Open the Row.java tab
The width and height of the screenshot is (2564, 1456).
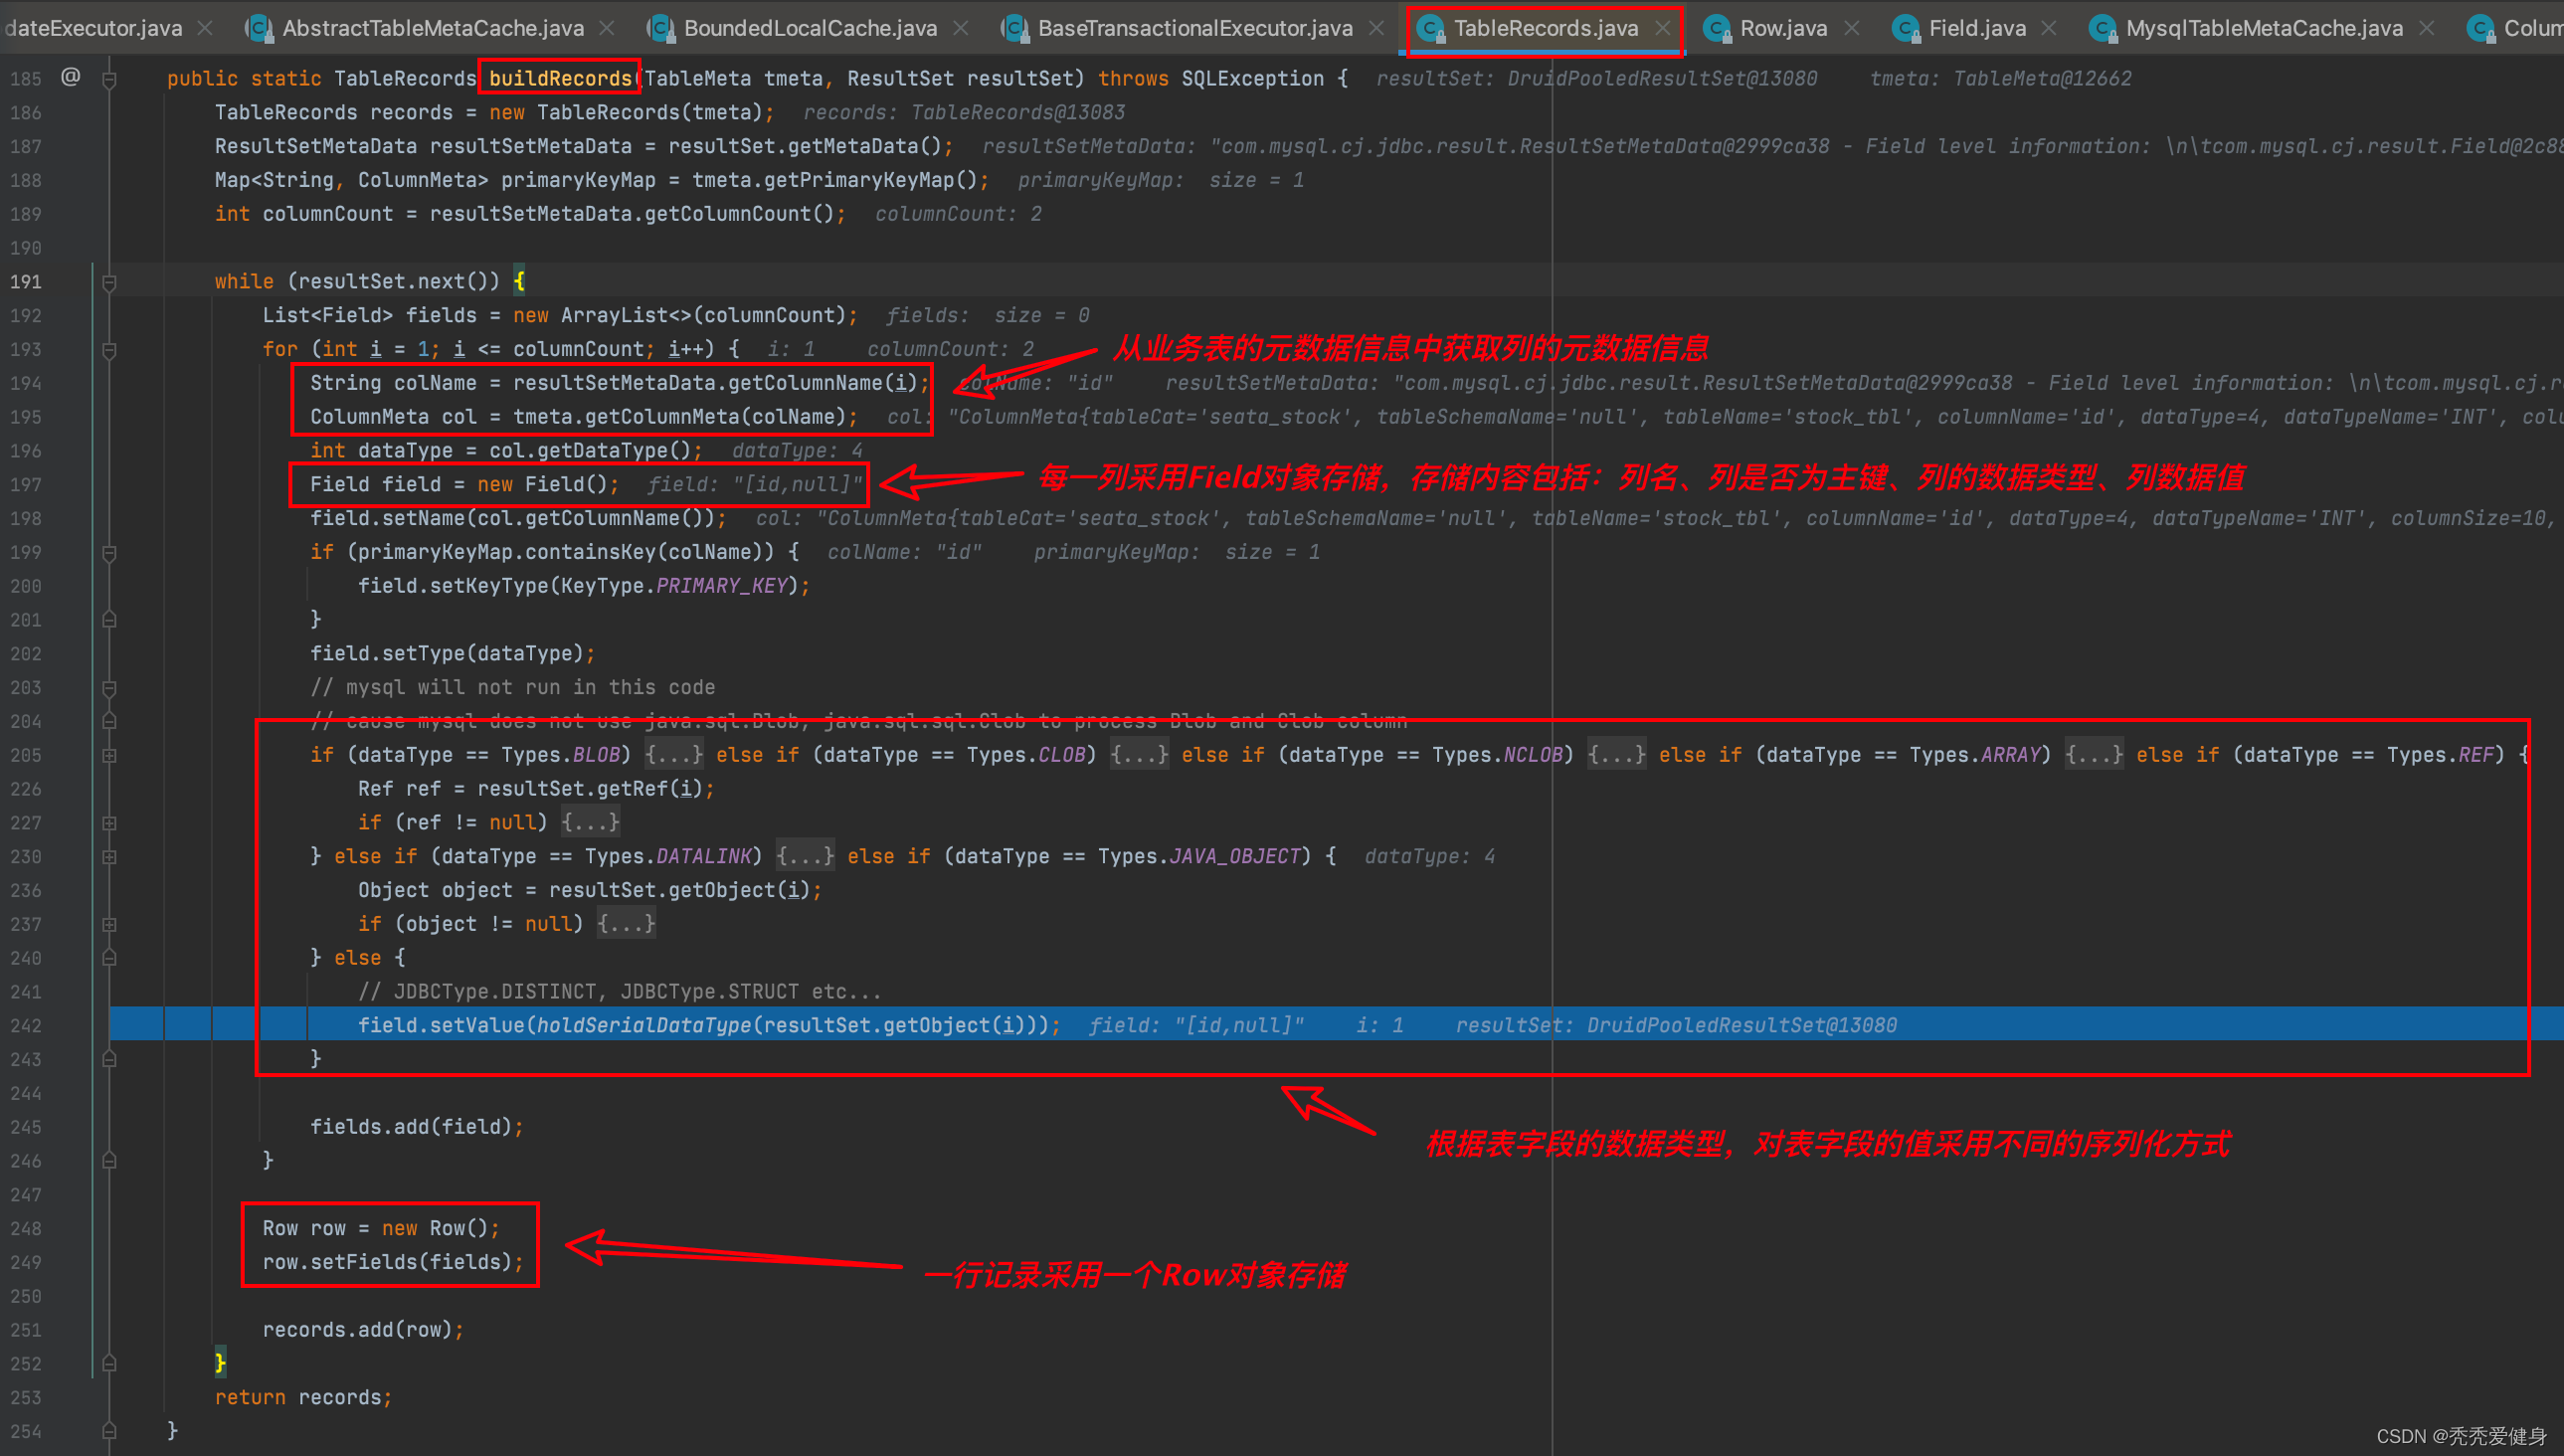tap(1783, 28)
